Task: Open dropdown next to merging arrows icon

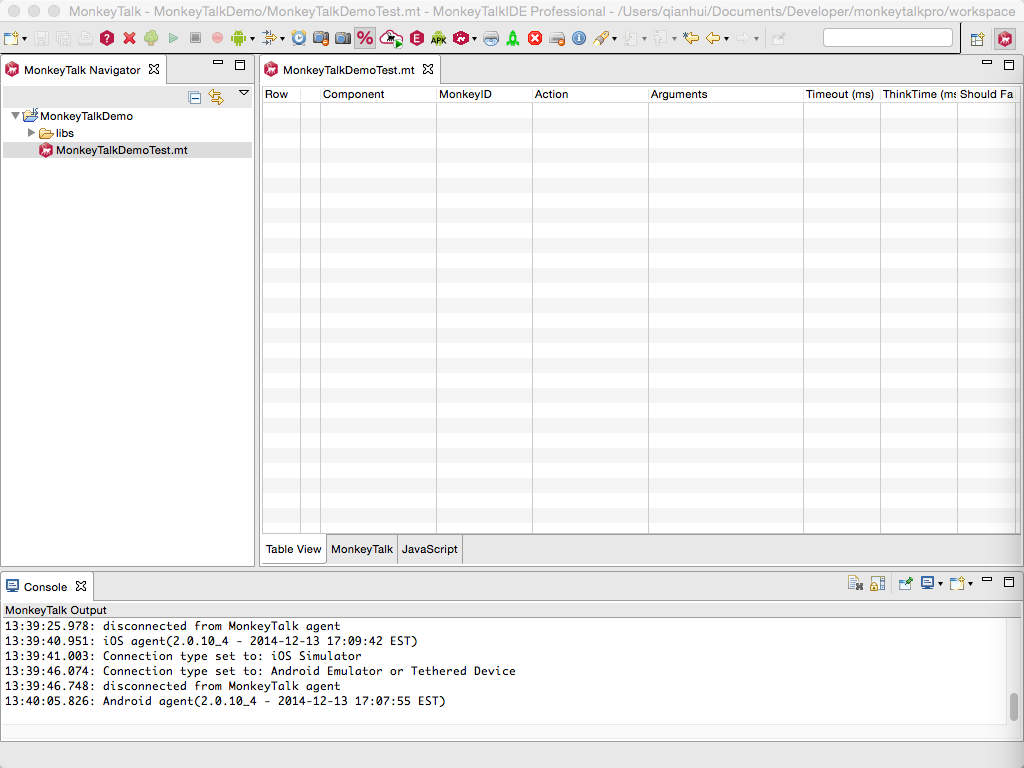Action: [x=282, y=39]
